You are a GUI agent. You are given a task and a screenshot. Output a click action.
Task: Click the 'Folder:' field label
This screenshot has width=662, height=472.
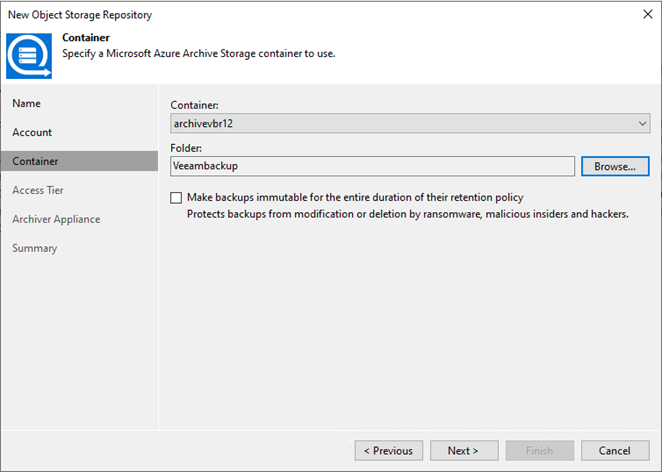186,148
